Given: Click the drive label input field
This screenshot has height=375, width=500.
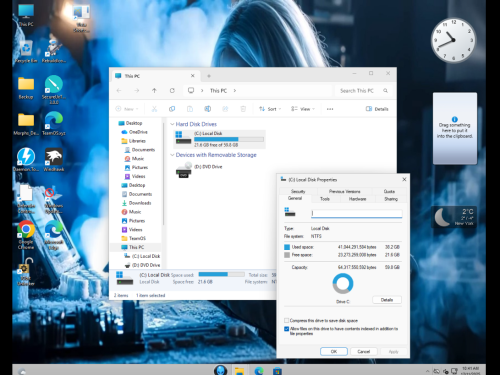Looking at the screenshot, I should click(356, 213).
